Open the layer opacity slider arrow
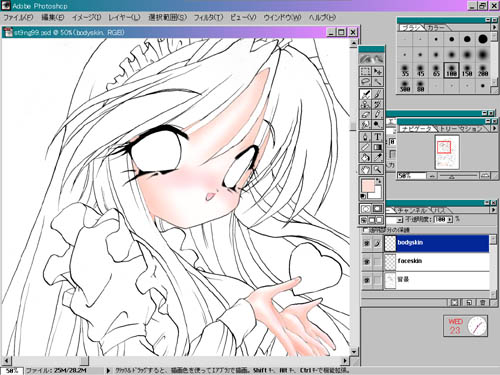The height and width of the screenshot is (375, 500). point(450,220)
